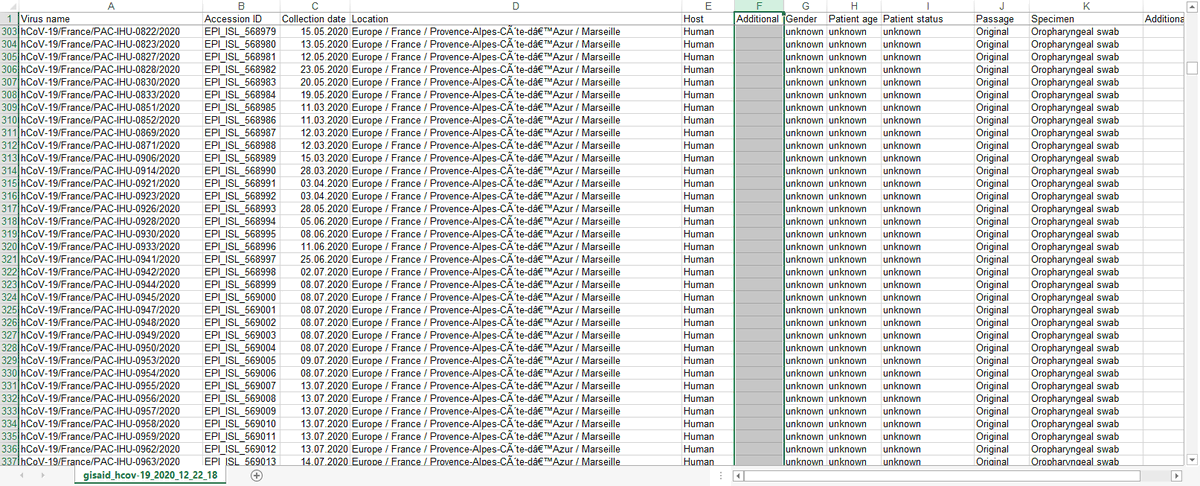Image resolution: width=1200 pixels, height=486 pixels.
Task: Select column A header
Action: (x=110, y=6)
